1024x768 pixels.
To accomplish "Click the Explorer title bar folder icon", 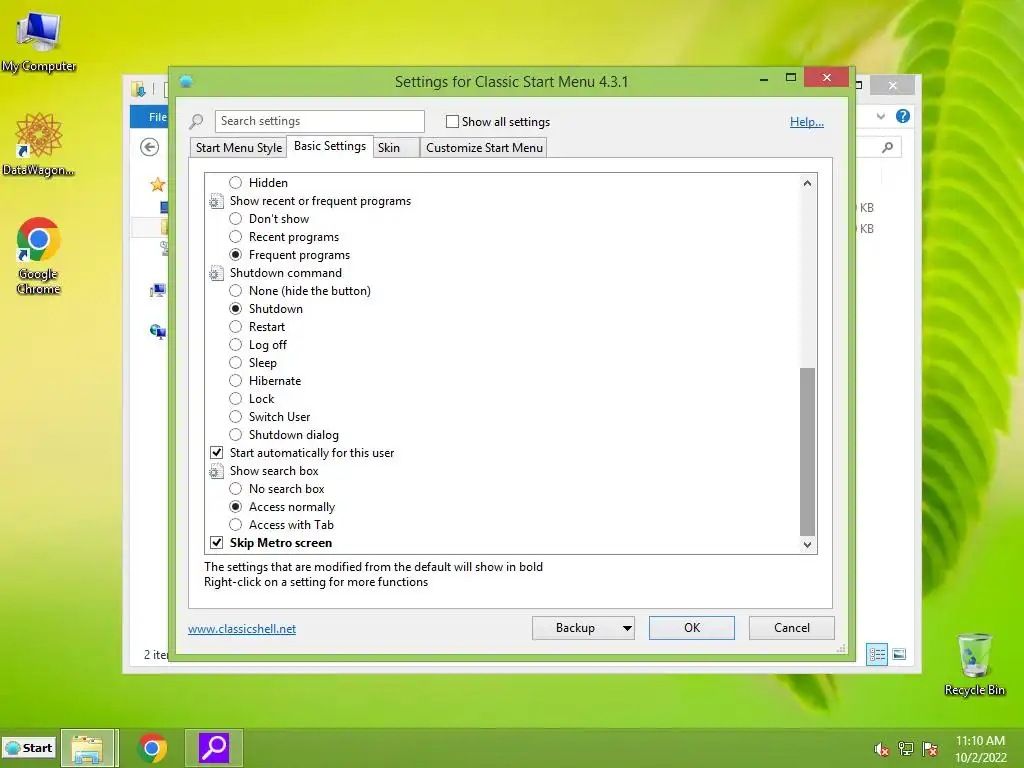I will tap(138, 88).
